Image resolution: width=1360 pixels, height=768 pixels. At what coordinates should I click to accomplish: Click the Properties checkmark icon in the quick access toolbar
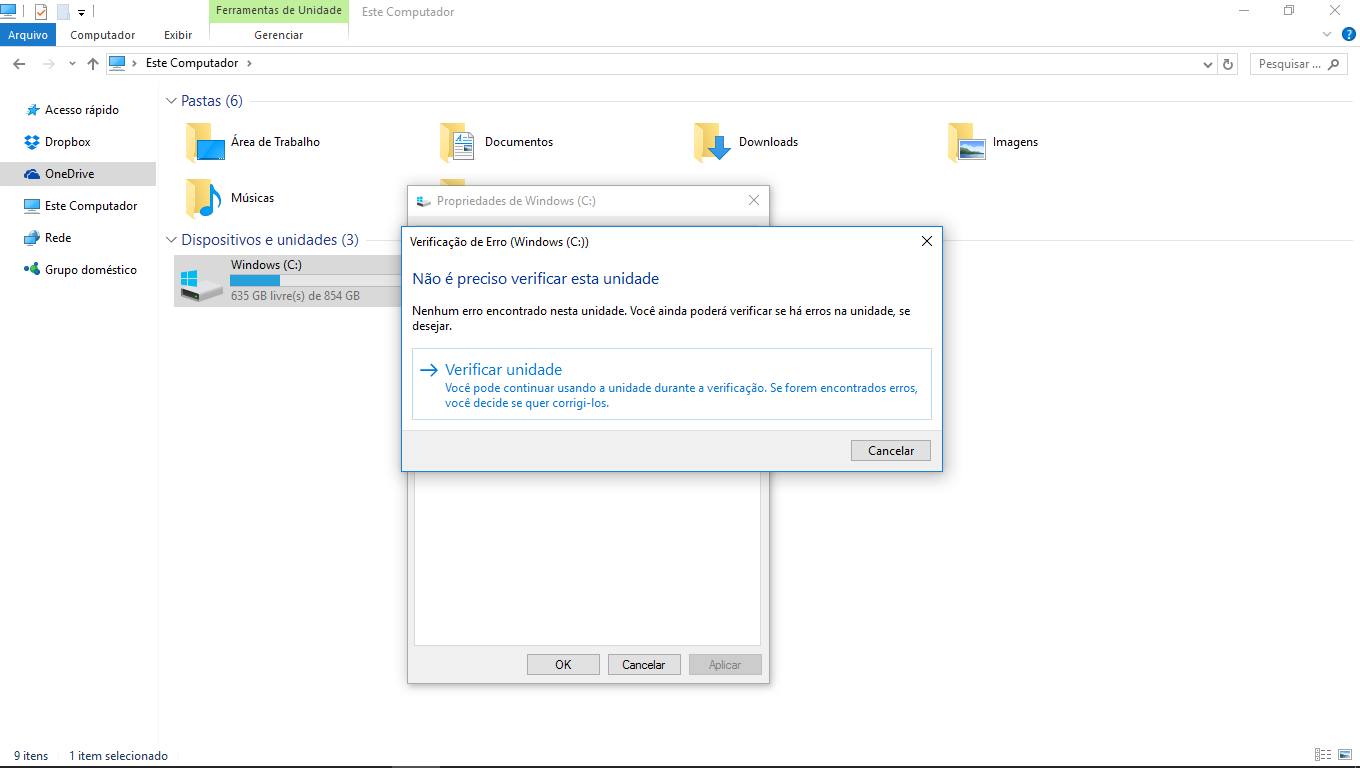coord(41,12)
